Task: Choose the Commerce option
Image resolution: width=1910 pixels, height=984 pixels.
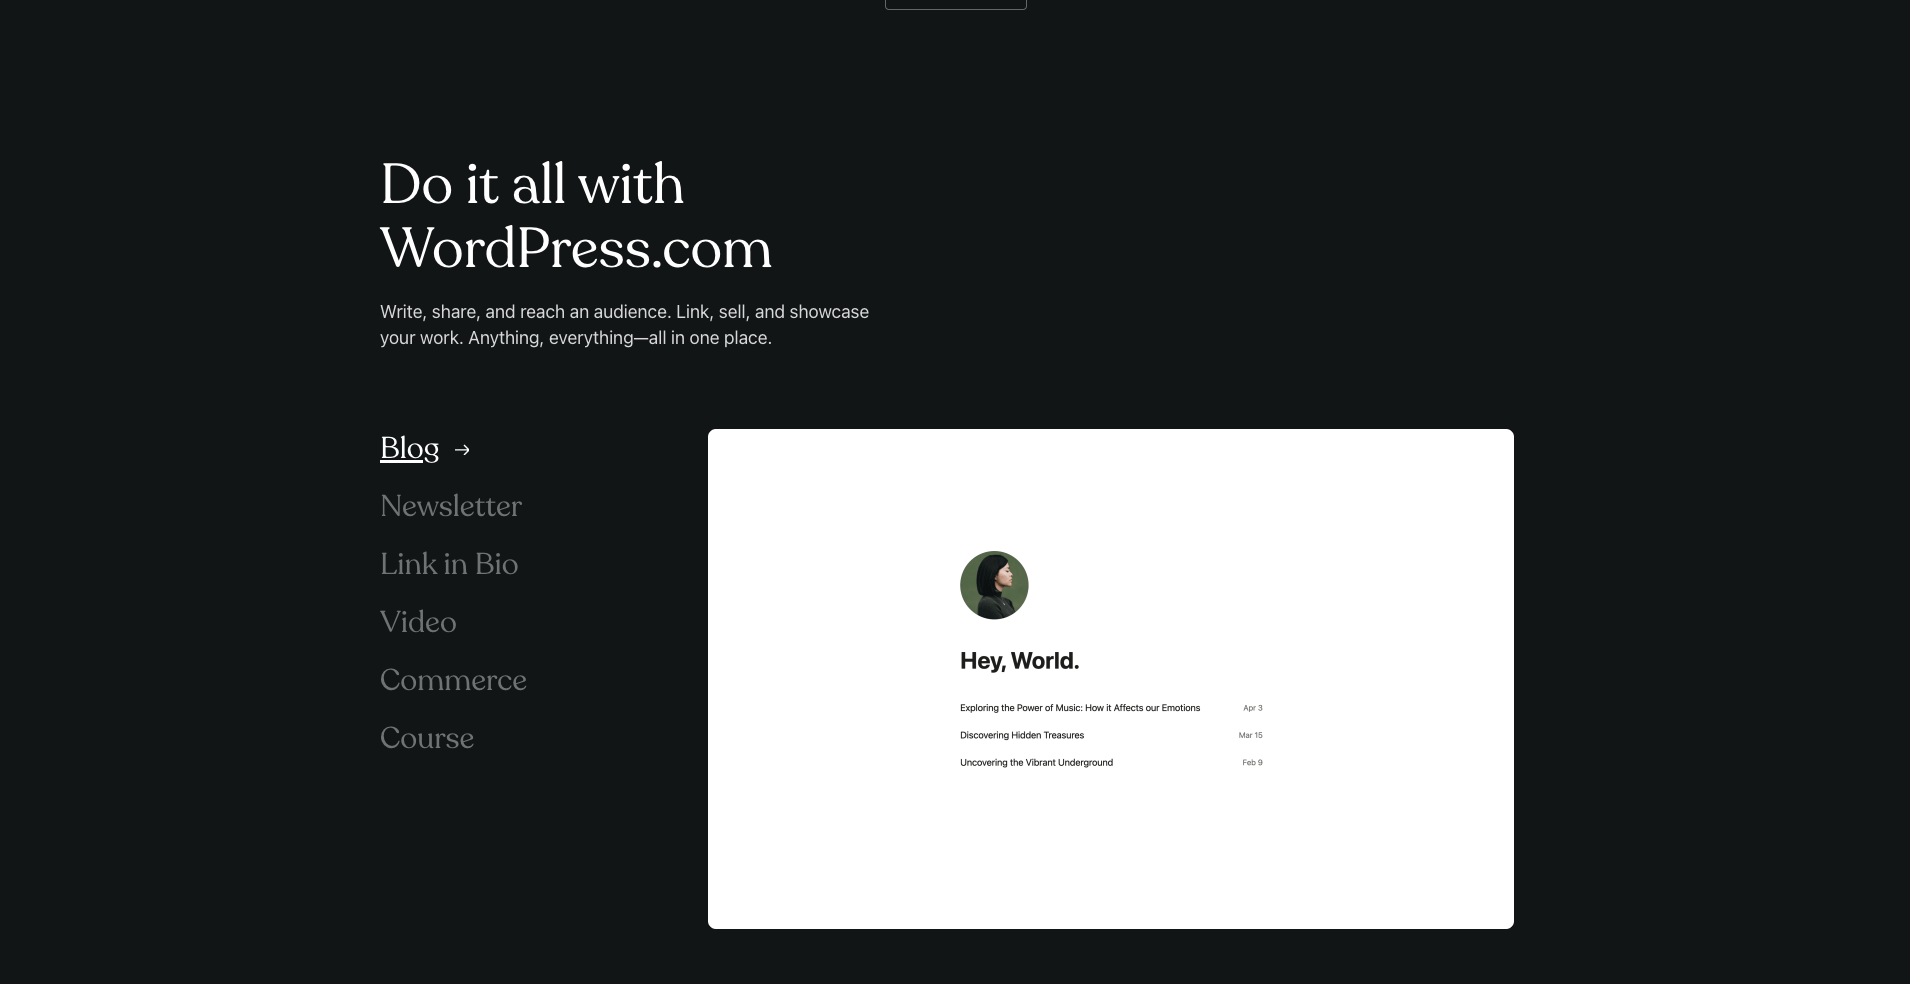Action: click(x=453, y=680)
